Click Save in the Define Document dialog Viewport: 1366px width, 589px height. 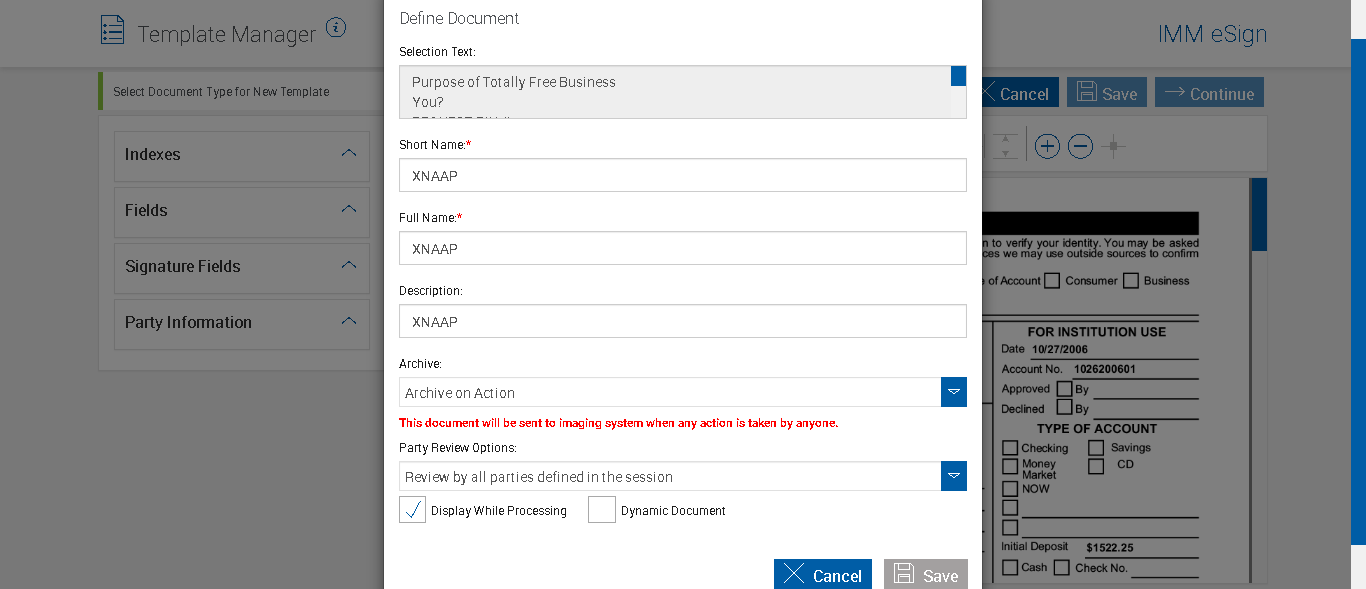click(925, 574)
